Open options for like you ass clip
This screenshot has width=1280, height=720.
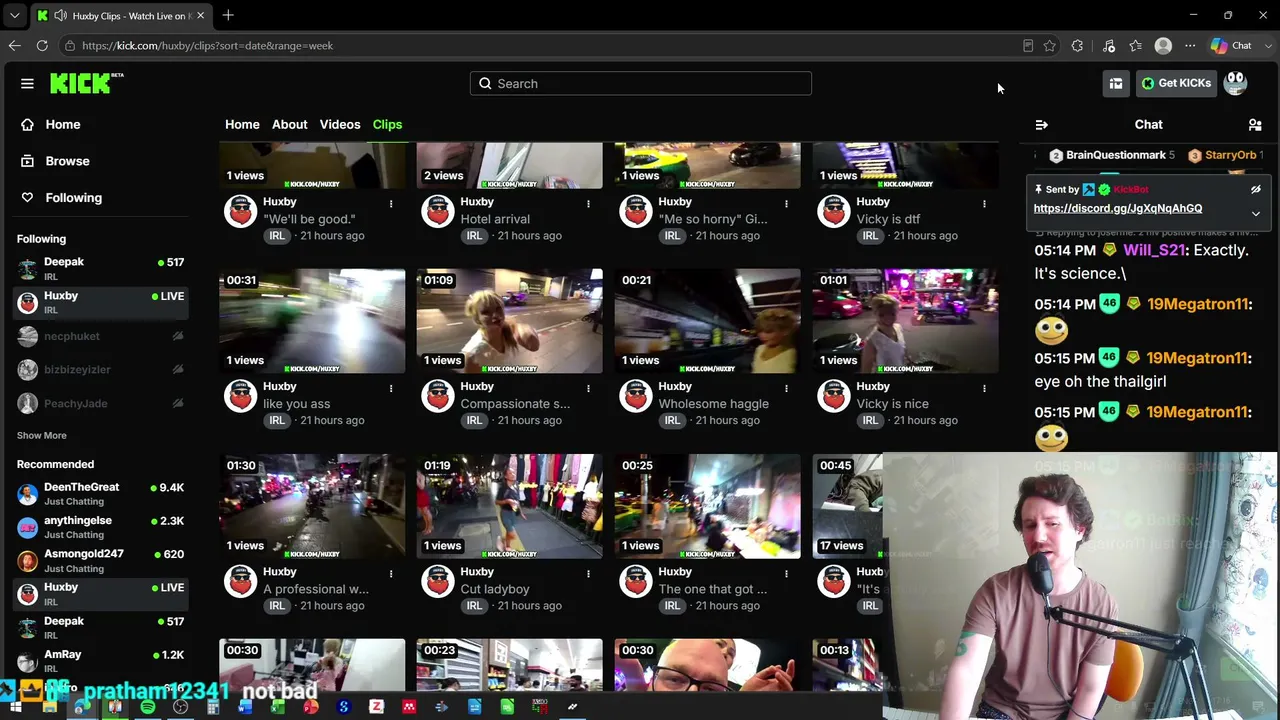click(x=391, y=388)
